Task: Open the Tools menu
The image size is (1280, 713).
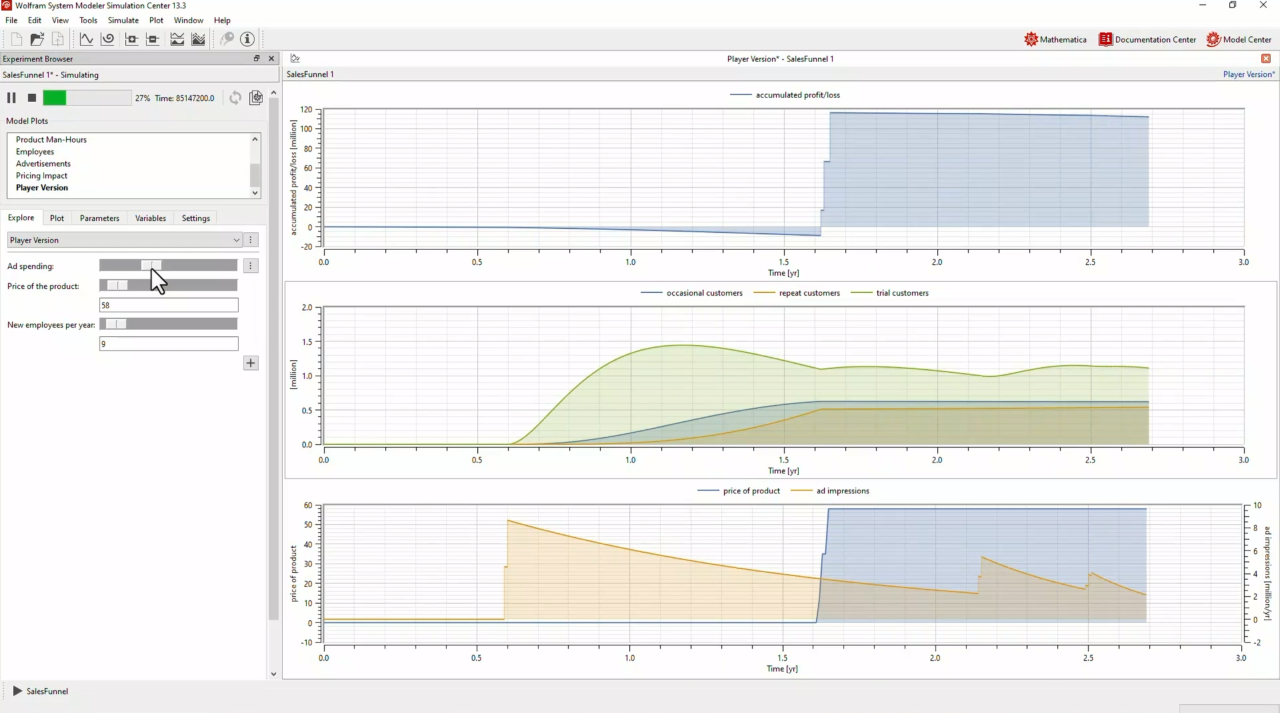Action: click(x=88, y=20)
